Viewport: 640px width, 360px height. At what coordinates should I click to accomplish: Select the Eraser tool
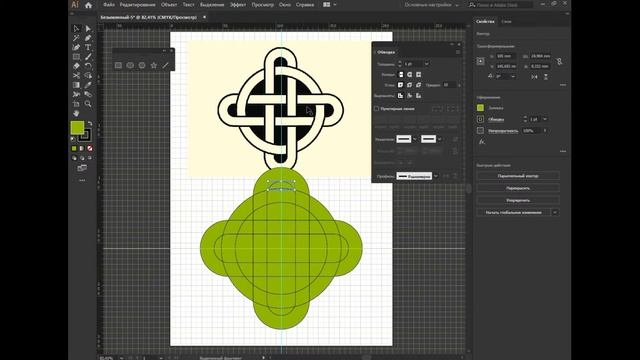click(76, 66)
